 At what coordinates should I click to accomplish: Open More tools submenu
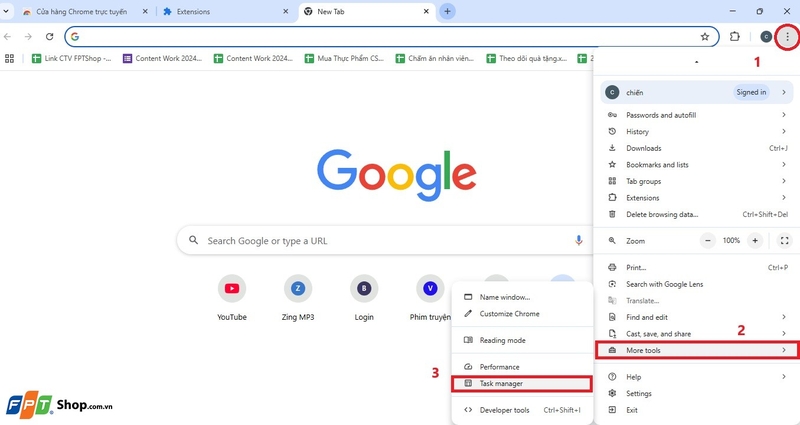pyautogui.click(x=697, y=351)
